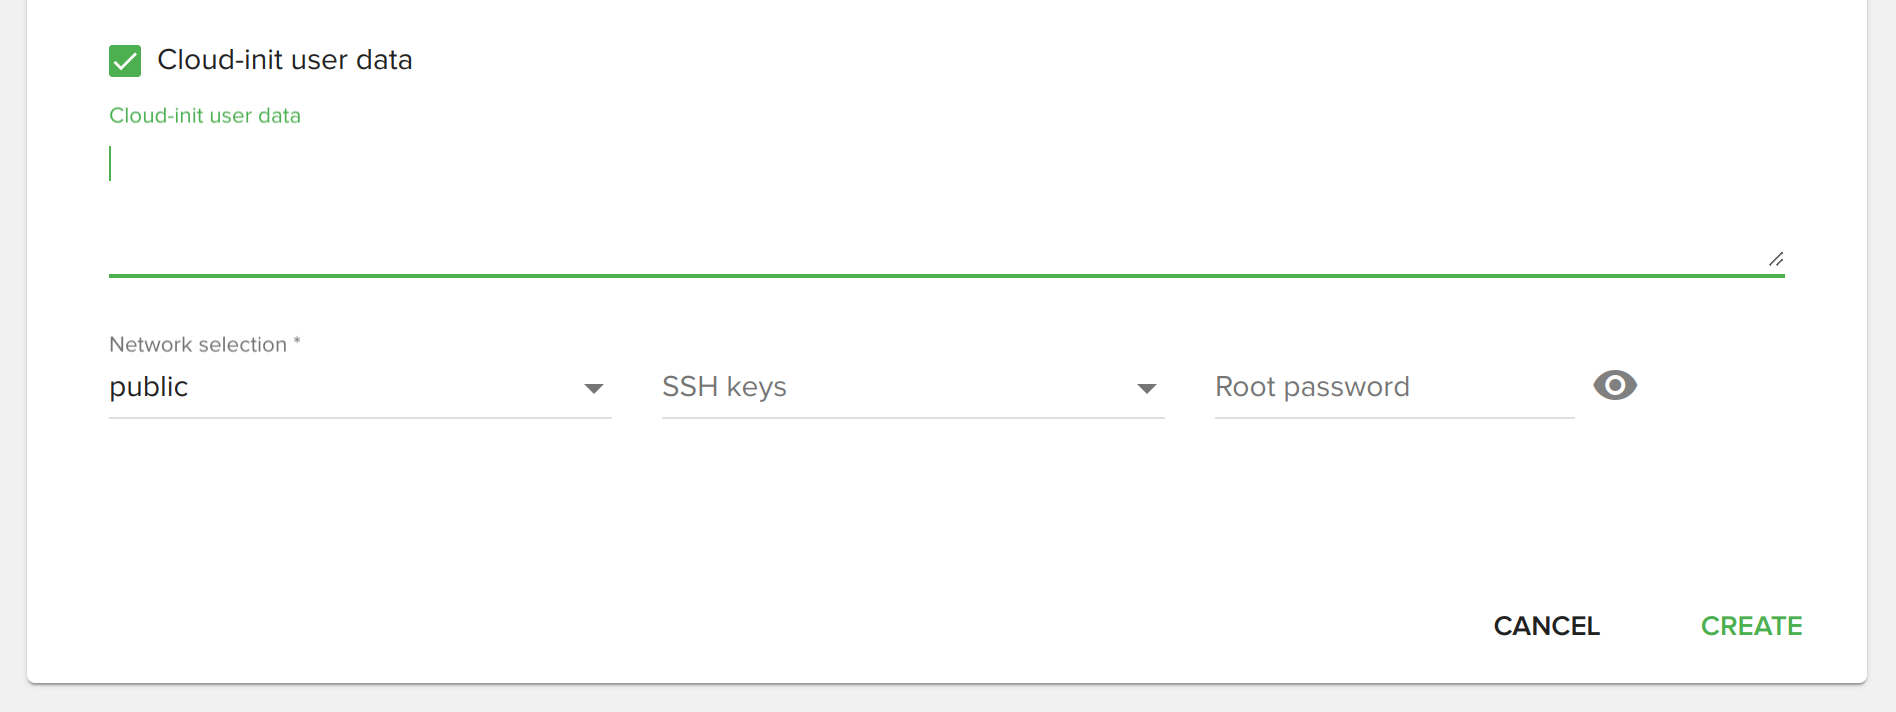The height and width of the screenshot is (712, 1896).
Task: Click the underline beneath the Root password field
Action: tap(1394, 417)
